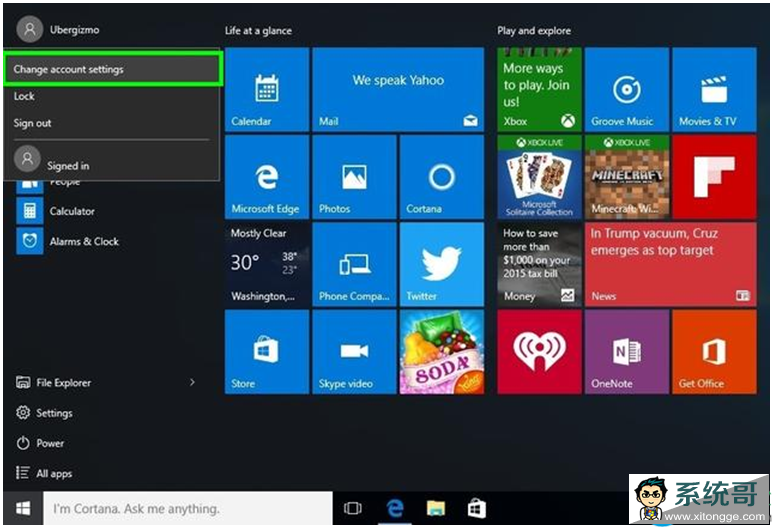Open the Twitter tile
The width and height of the screenshot is (774, 529).
pyautogui.click(x=440, y=264)
